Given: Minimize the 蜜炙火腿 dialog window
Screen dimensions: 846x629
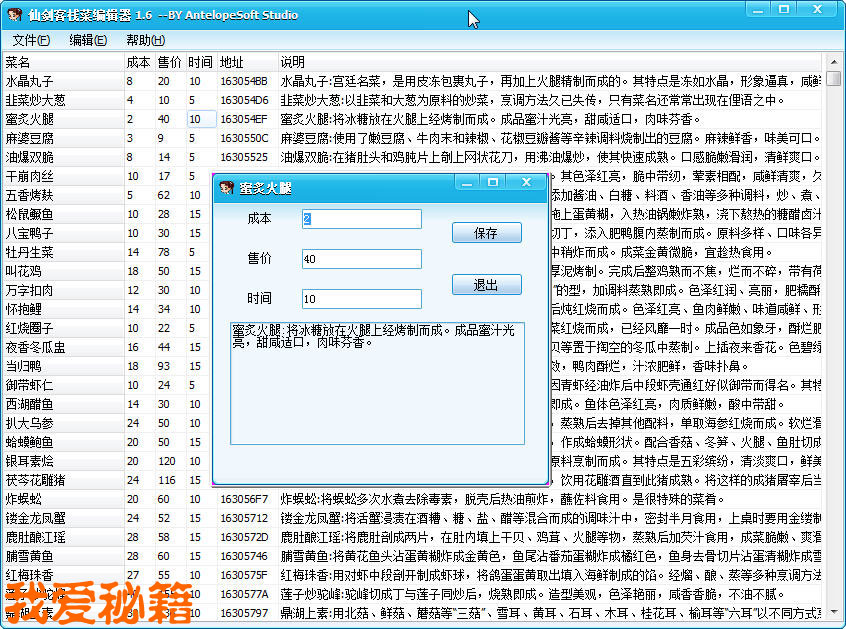Looking at the screenshot, I should click(465, 182).
